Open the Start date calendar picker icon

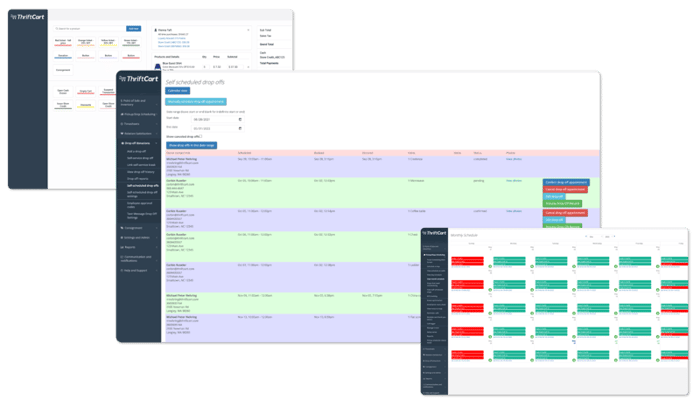239,120
